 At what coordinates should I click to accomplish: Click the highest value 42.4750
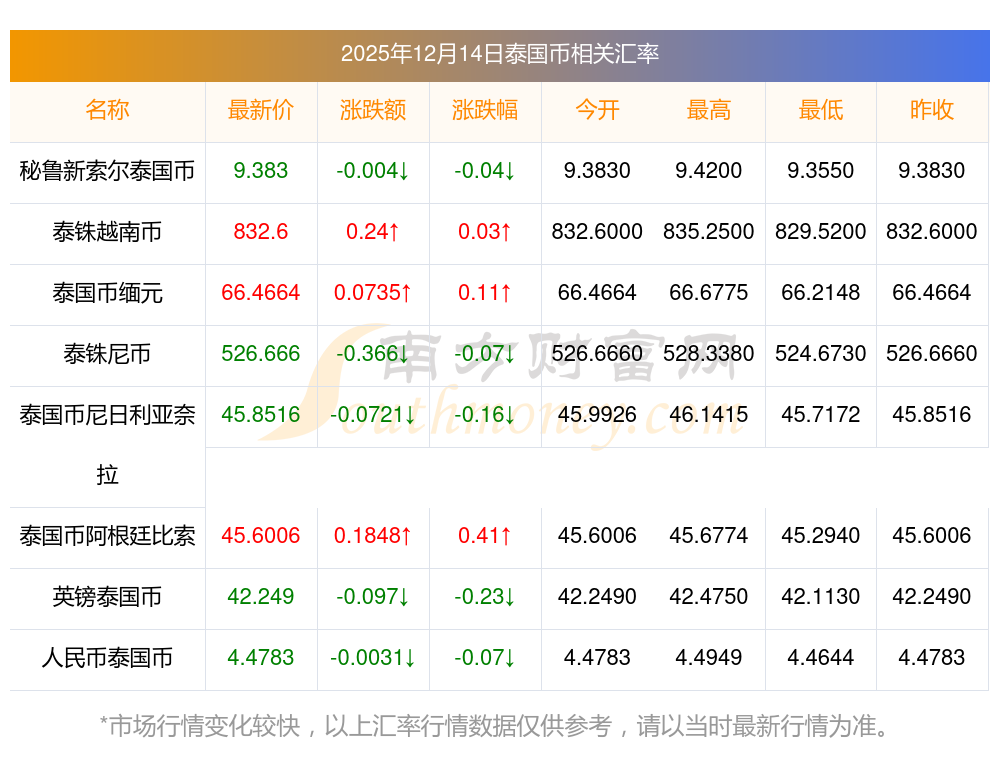[x=709, y=596]
